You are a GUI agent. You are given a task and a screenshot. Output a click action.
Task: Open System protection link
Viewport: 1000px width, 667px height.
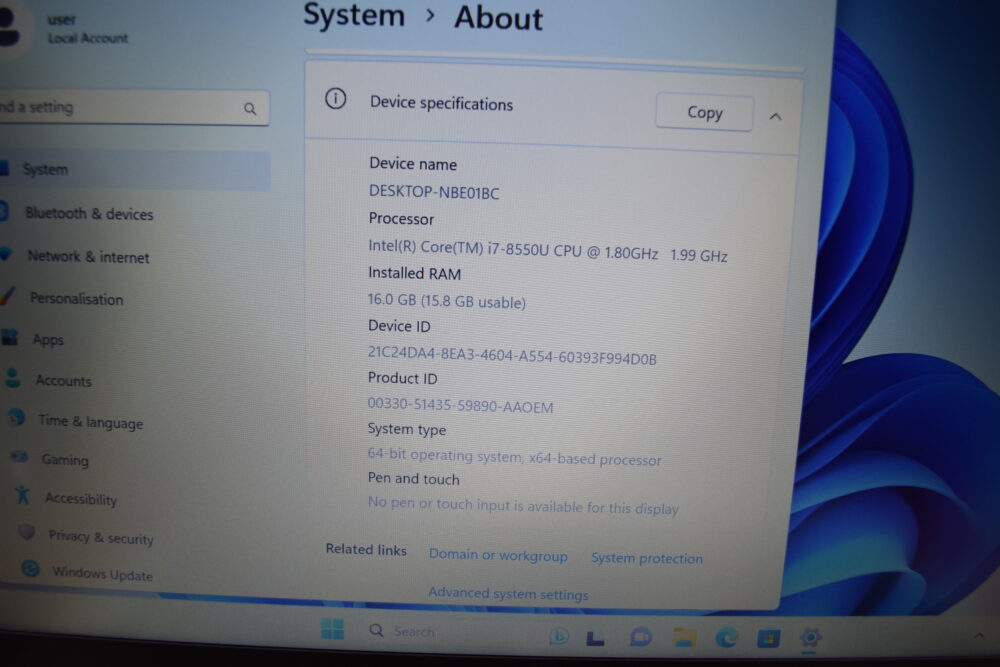click(647, 558)
